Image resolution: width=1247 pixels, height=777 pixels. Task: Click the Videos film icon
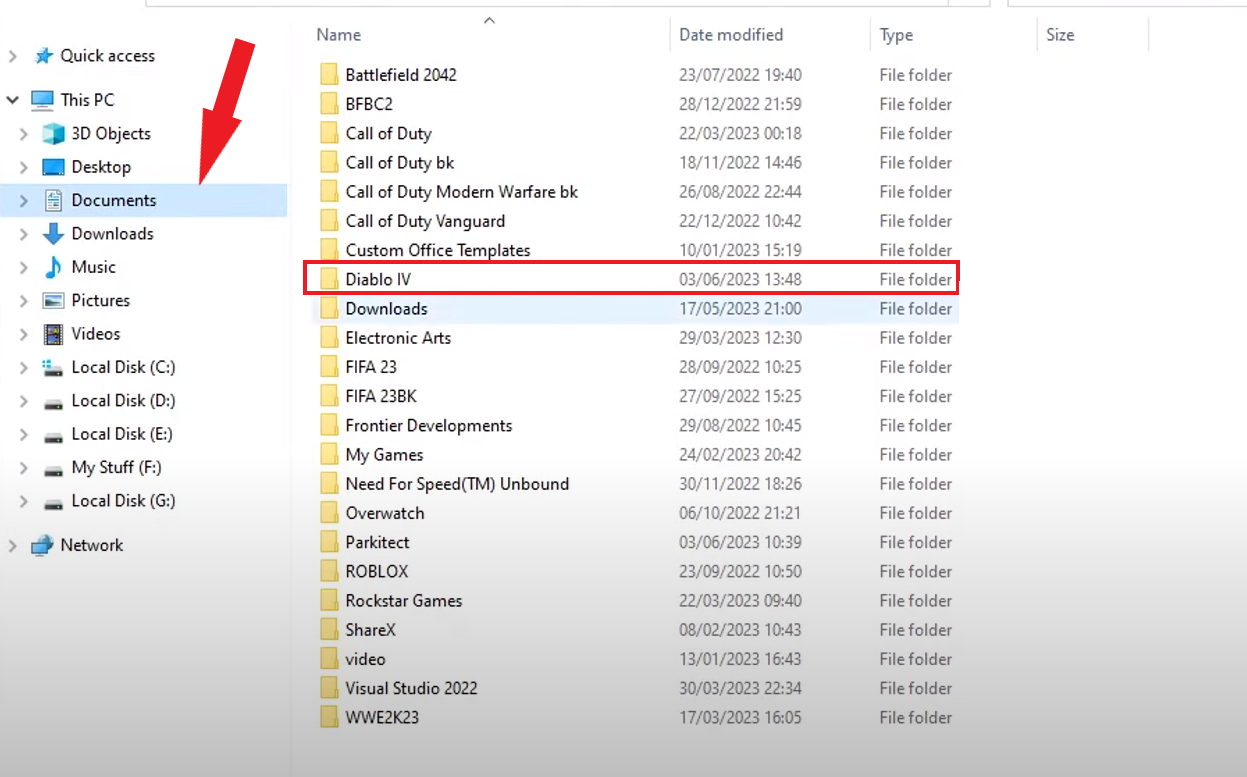[53, 334]
